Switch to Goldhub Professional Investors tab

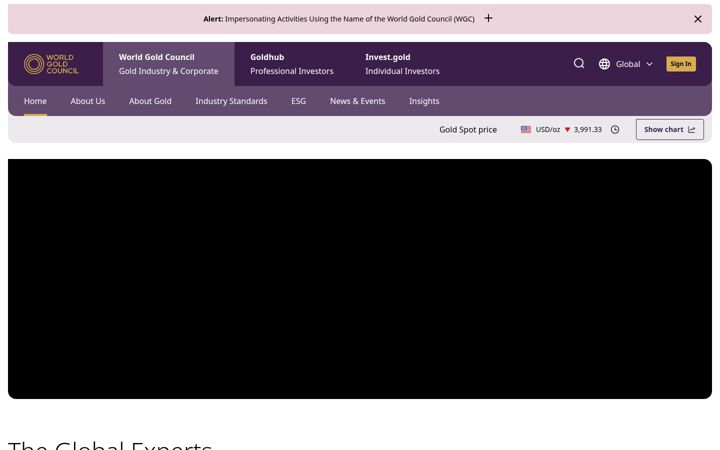[x=292, y=64]
